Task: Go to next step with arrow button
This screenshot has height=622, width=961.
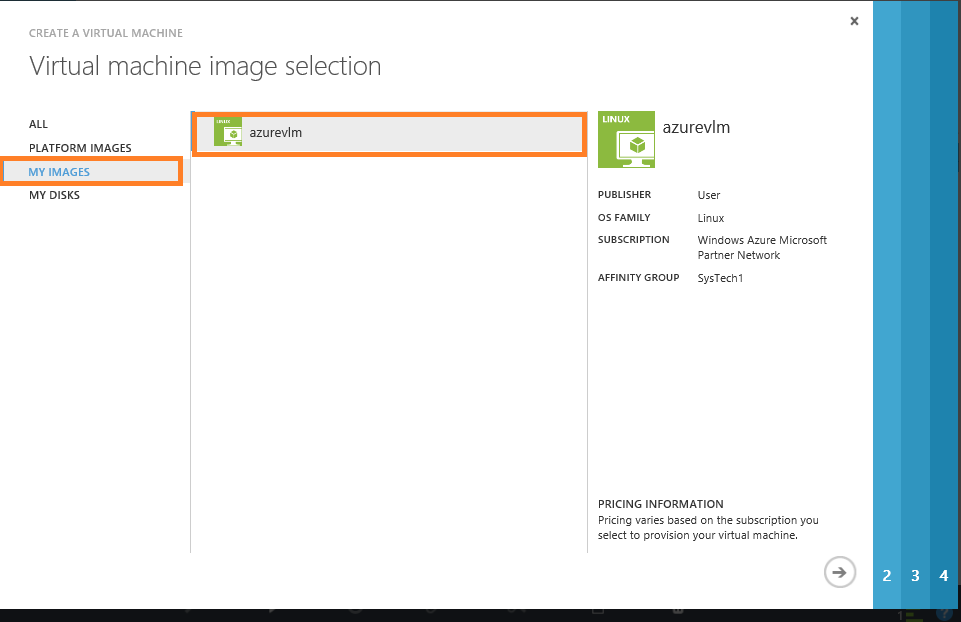Action: pos(840,572)
